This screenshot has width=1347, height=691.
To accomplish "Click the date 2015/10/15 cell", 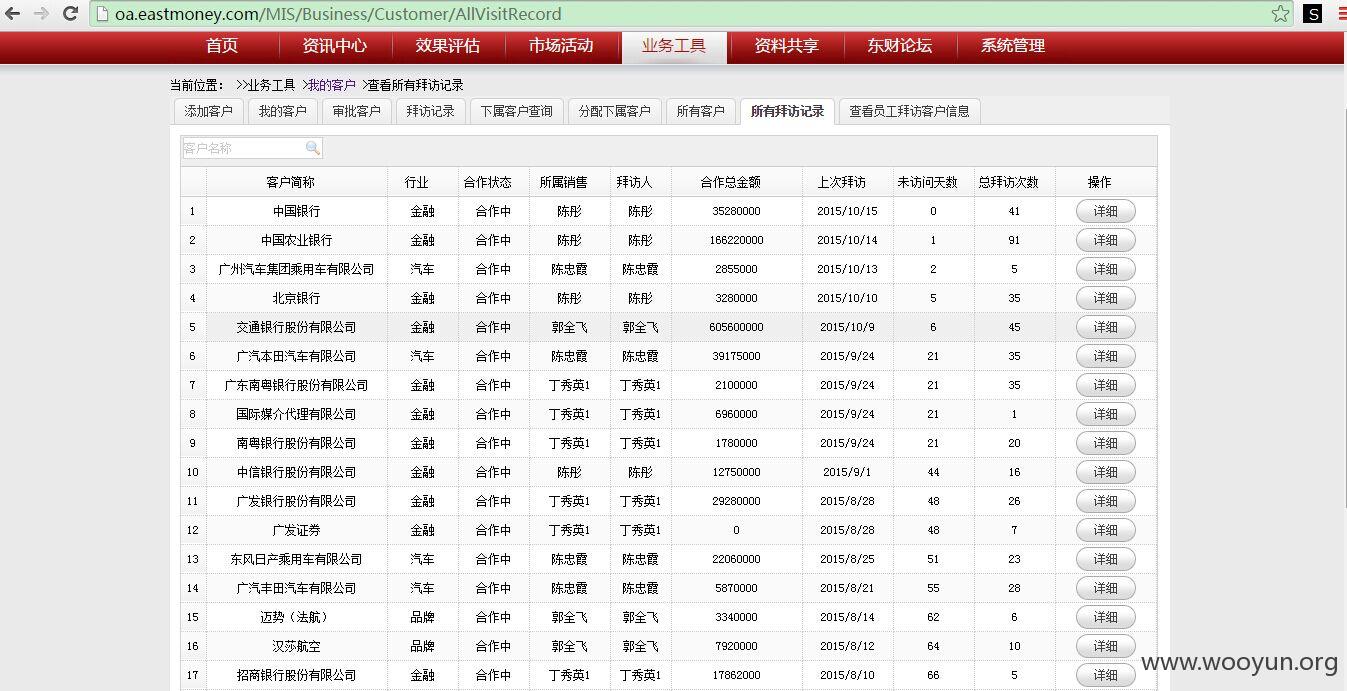I will (x=847, y=211).
